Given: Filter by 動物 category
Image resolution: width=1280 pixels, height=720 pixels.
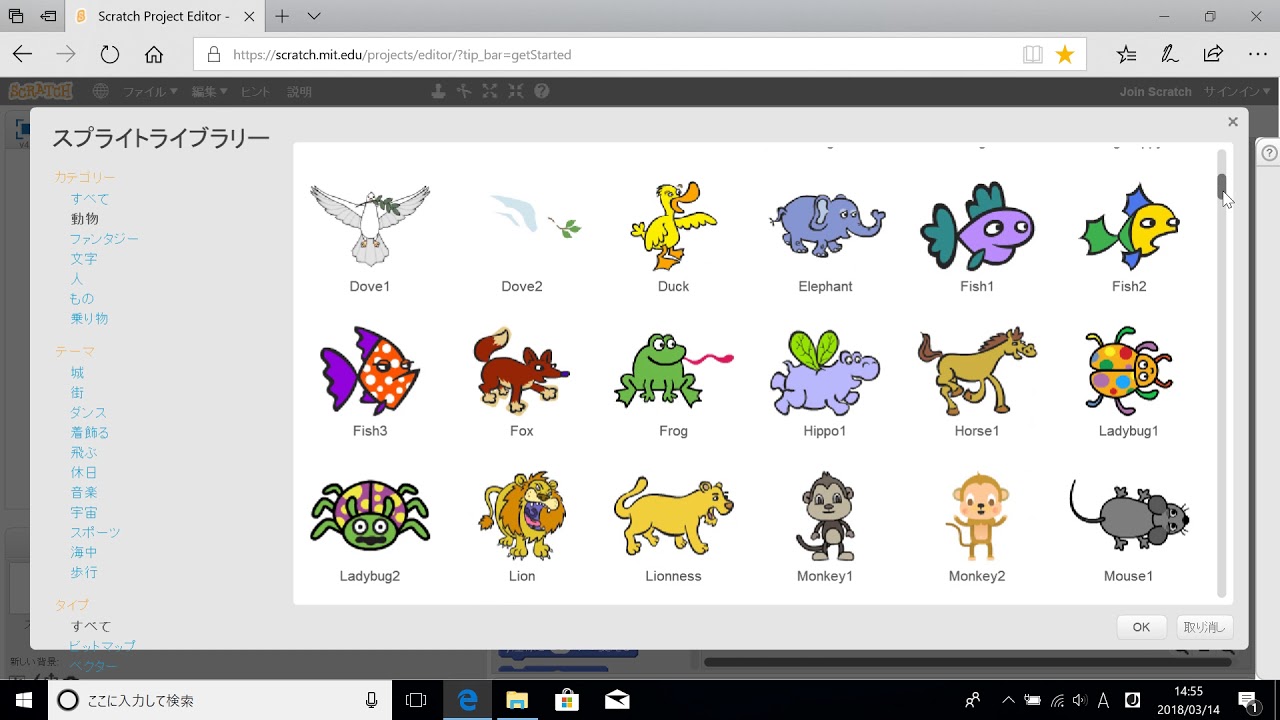Looking at the screenshot, I should (84, 219).
